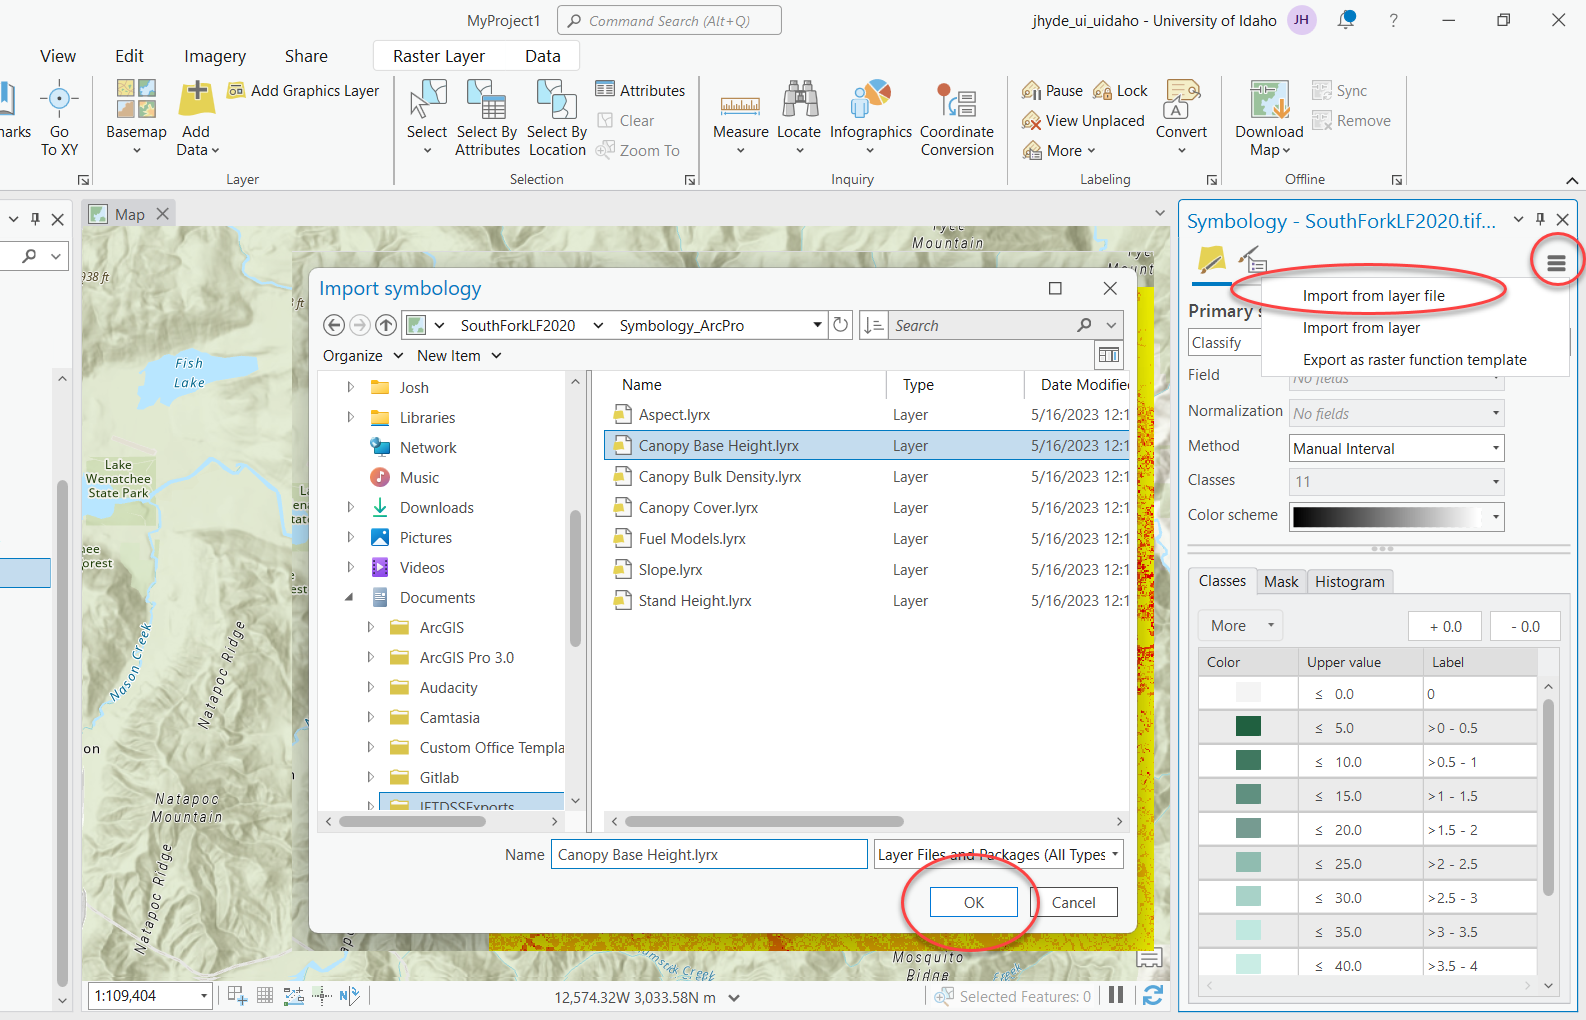This screenshot has width=1586, height=1020.
Task: Toggle the details panel in browse dialog
Action: tap(1109, 355)
